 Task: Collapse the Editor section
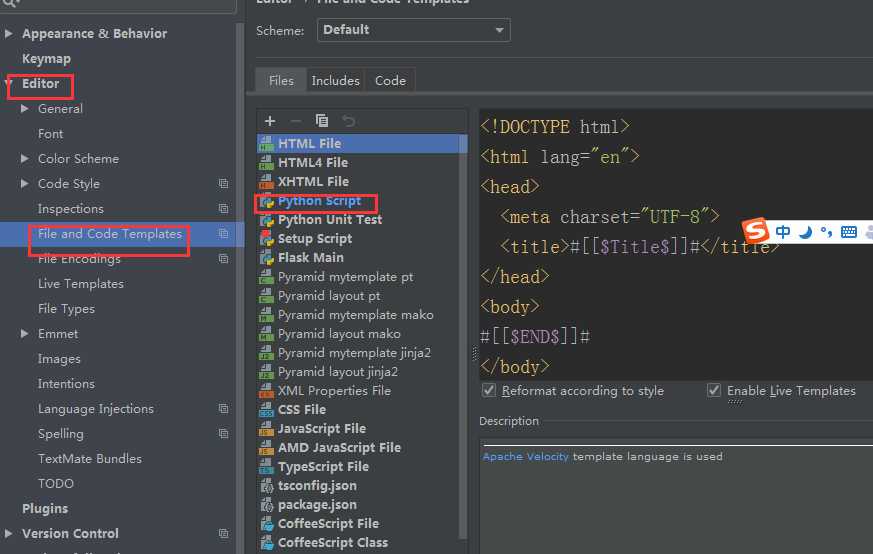point(8,84)
